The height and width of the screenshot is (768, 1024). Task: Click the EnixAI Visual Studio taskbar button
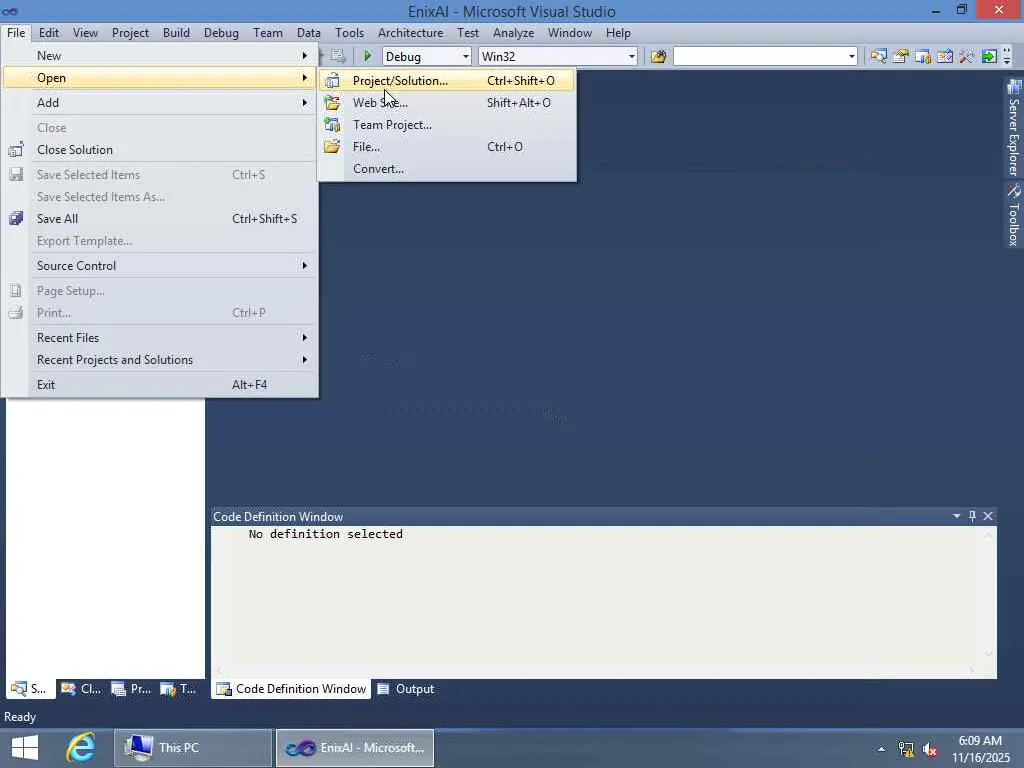click(355, 748)
